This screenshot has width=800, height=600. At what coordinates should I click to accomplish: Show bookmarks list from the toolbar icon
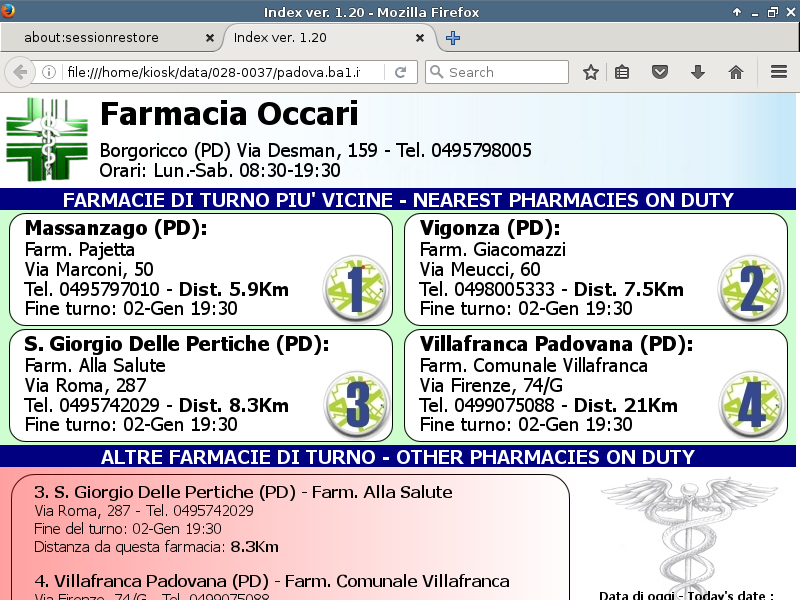(x=622, y=72)
